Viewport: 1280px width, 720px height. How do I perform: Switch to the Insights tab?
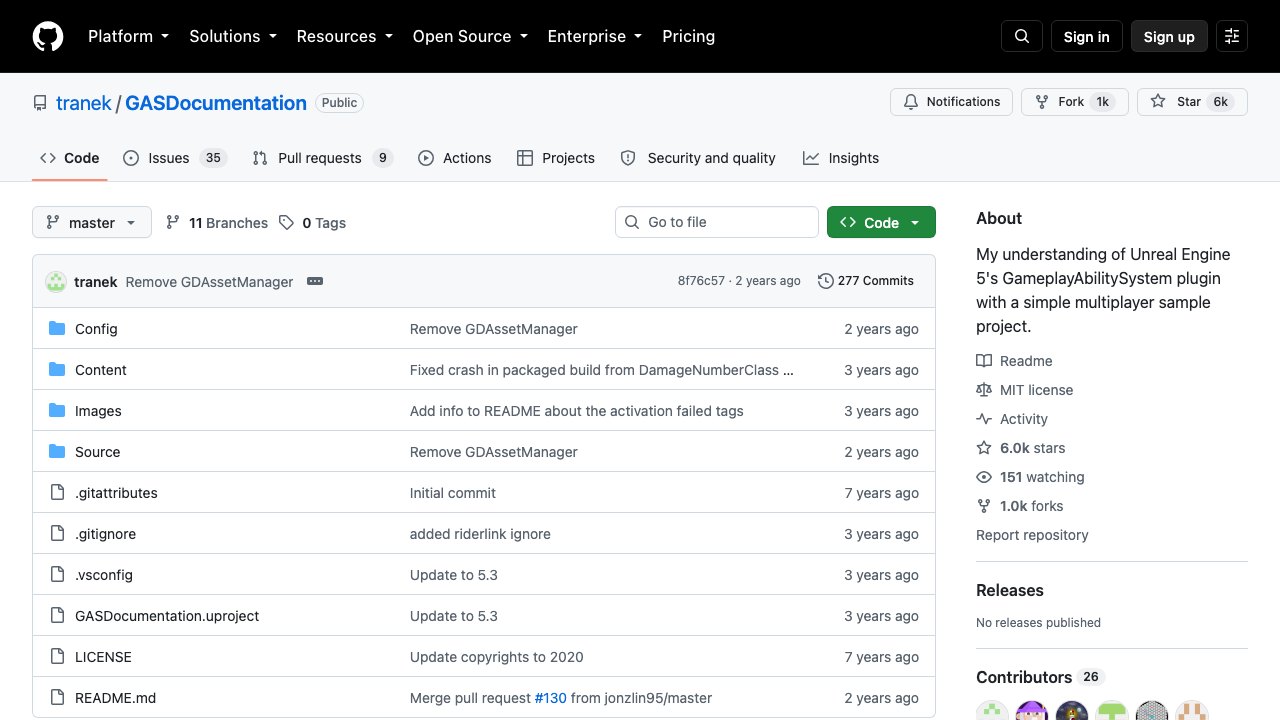click(x=841, y=158)
